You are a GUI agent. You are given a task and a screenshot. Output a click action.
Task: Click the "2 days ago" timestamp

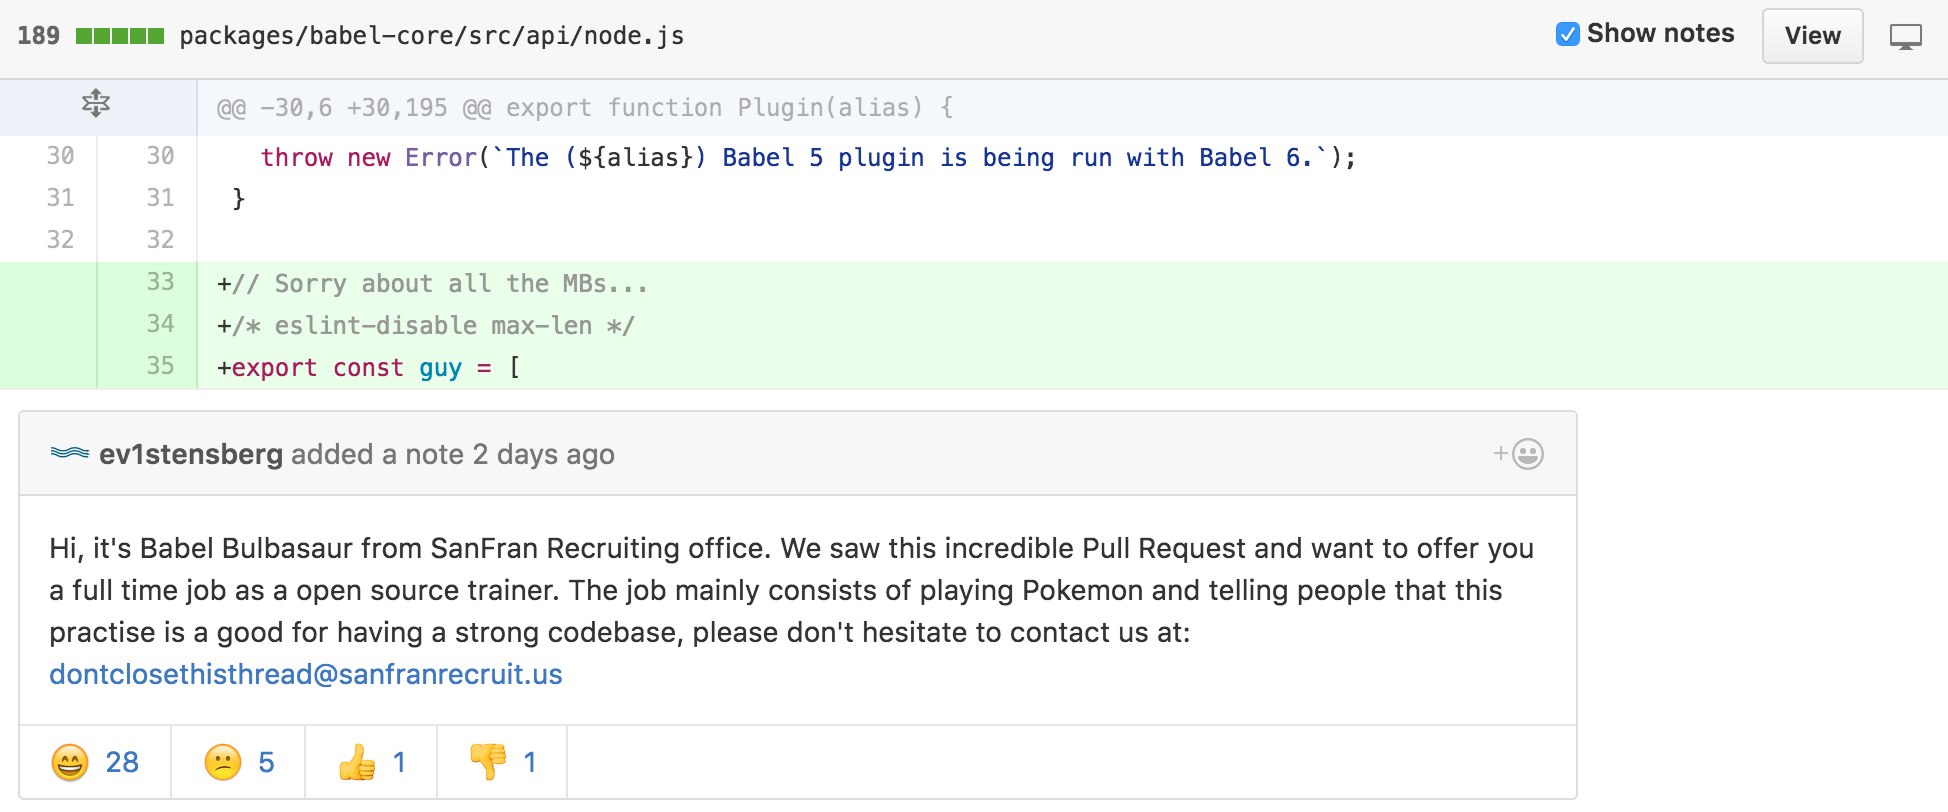click(543, 455)
